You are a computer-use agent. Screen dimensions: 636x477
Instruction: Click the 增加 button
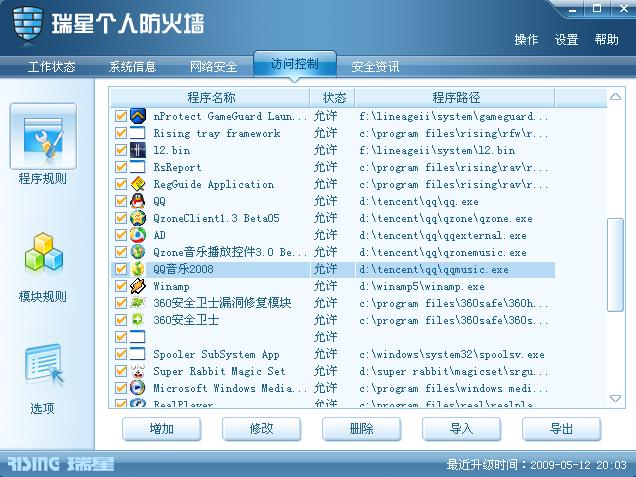tap(161, 429)
